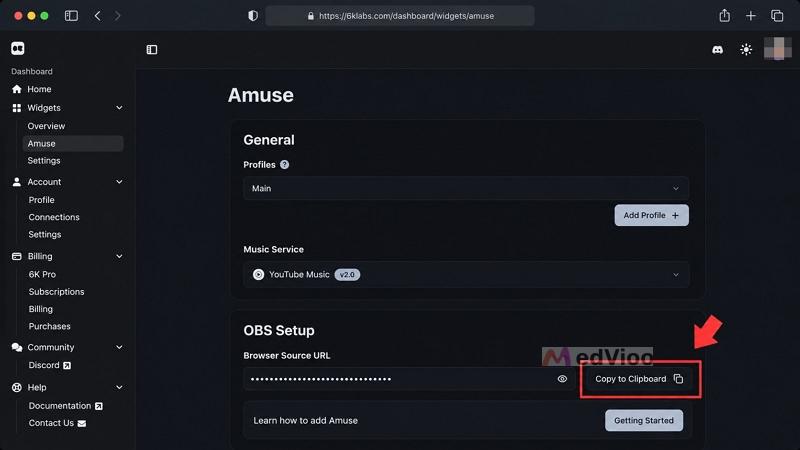This screenshot has height=450, width=800.
Task: Open the Music Service dropdown
Action: click(x=466, y=274)
